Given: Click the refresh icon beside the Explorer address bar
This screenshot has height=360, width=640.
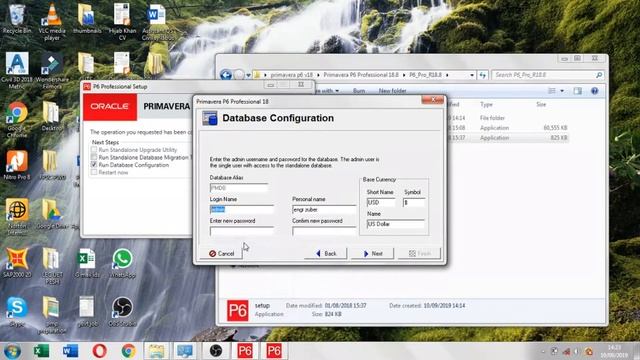Looking at the screenshot, I should [x=483, y=75].
